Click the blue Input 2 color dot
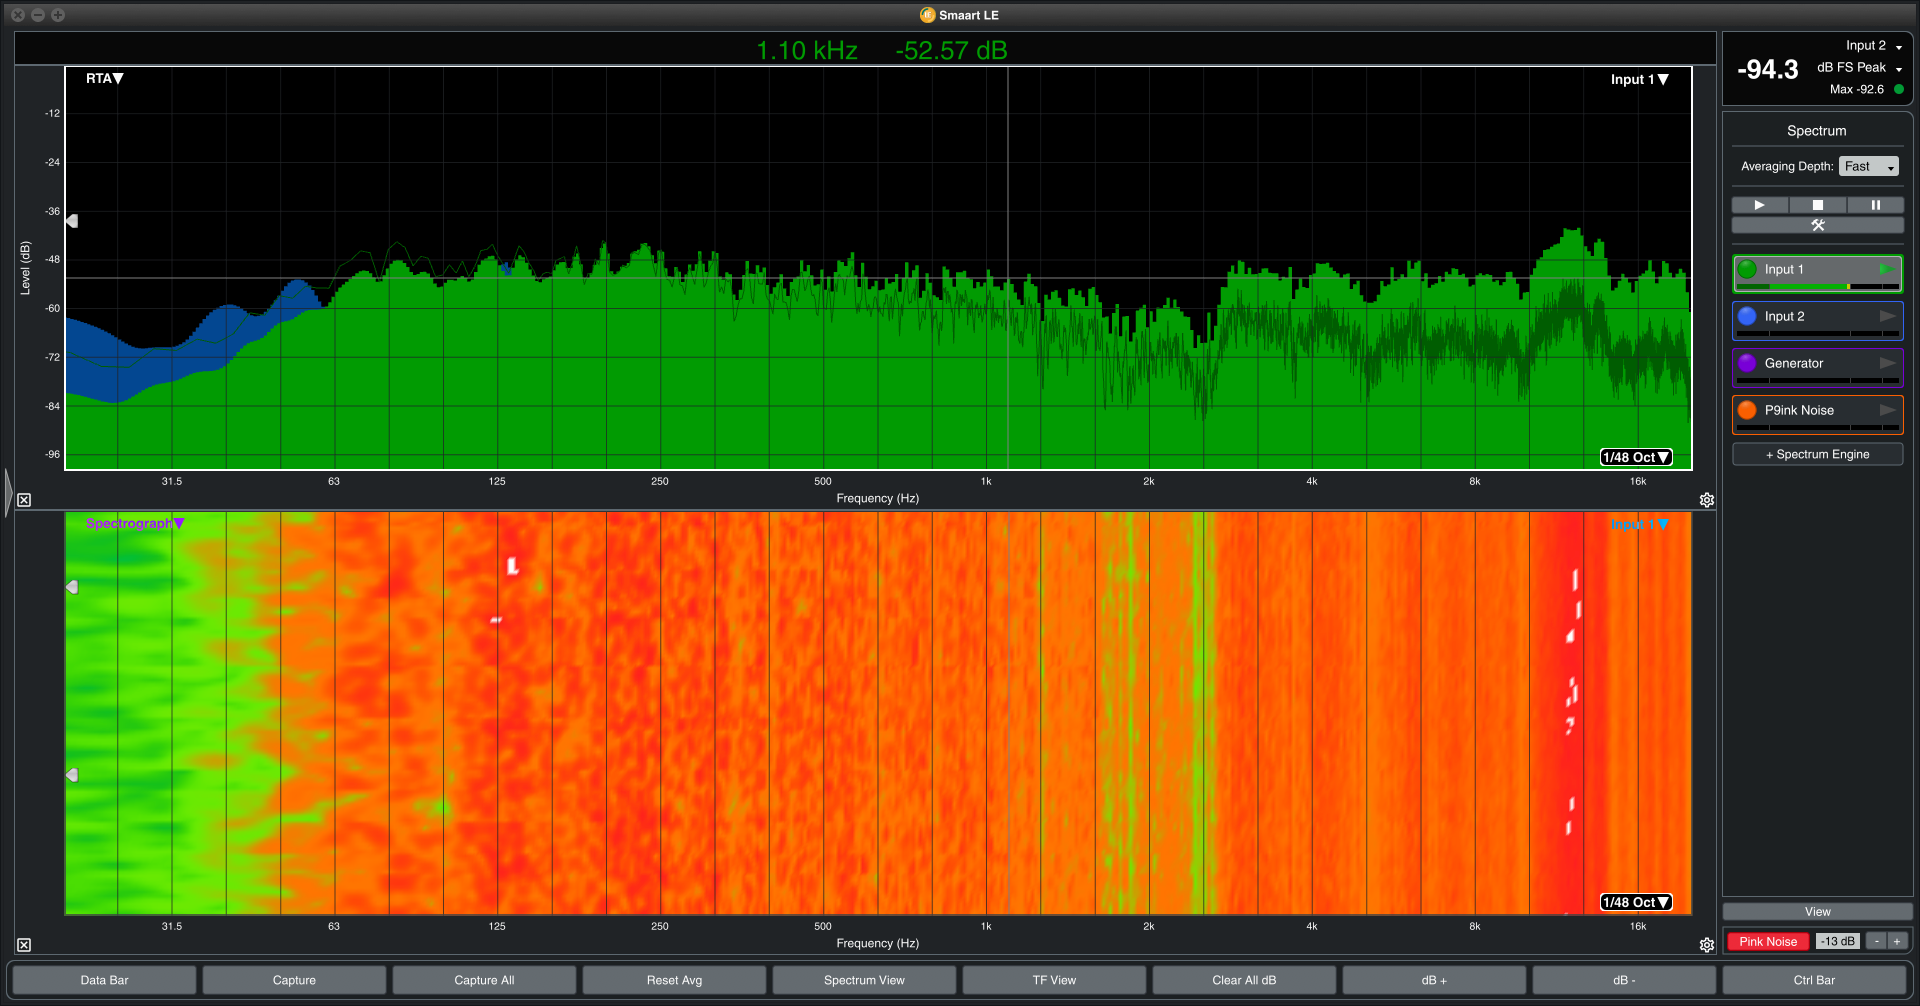The image size is (1920, 1006). (1747, 316)
